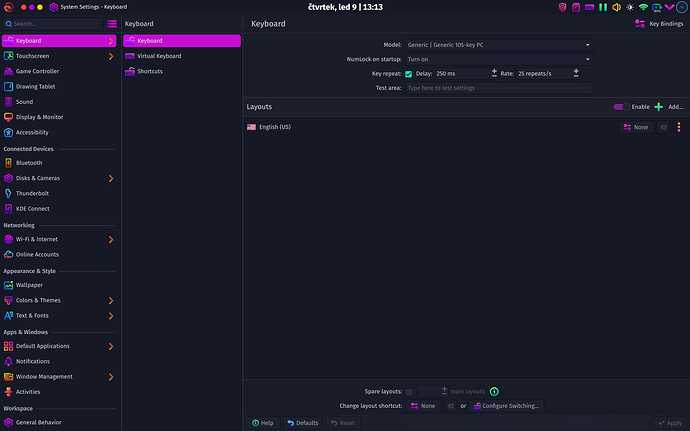Click the Change layout shortcut None button
Viewport: 690px width, 431px height.
pyautogui.click(x=423, y=406)
